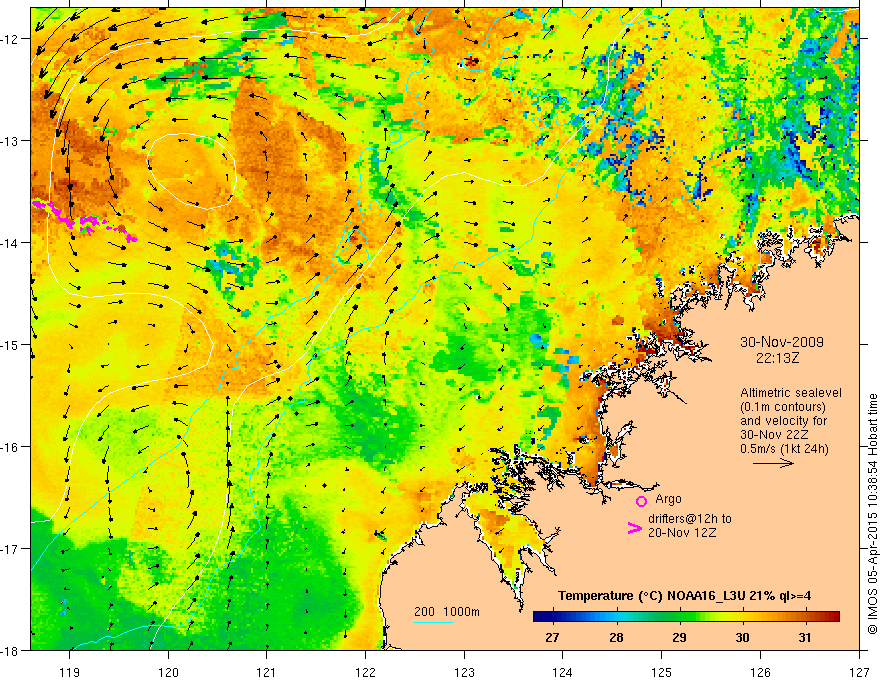Click the 'Argo' legend label
Screen dimensions: 880x680
pyautogui.click(x=668, y=499)
